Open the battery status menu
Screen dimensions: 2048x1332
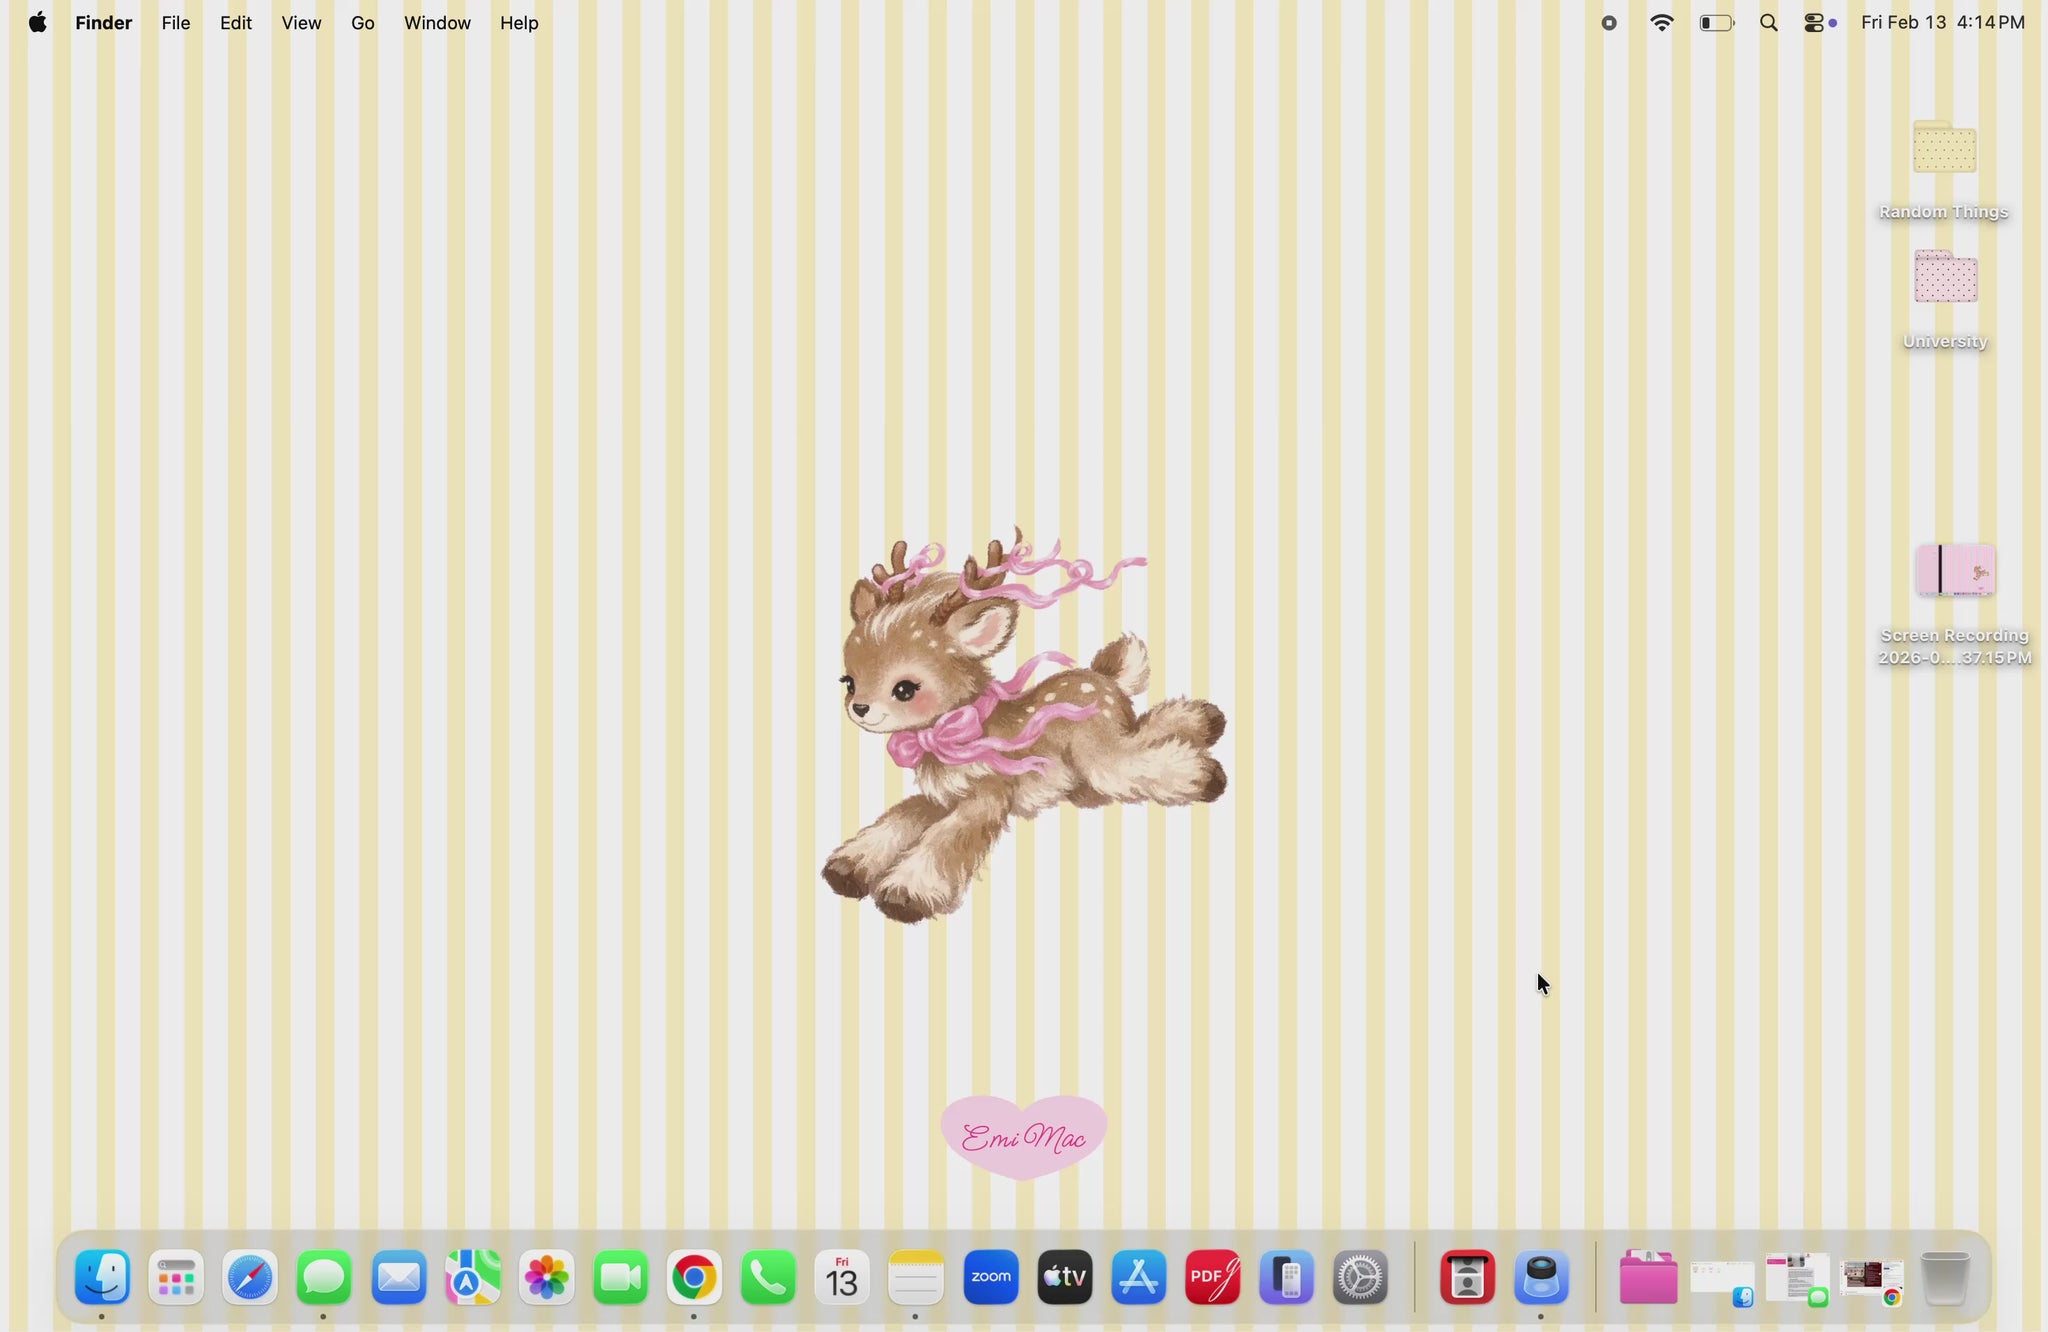click(1717, 23)
